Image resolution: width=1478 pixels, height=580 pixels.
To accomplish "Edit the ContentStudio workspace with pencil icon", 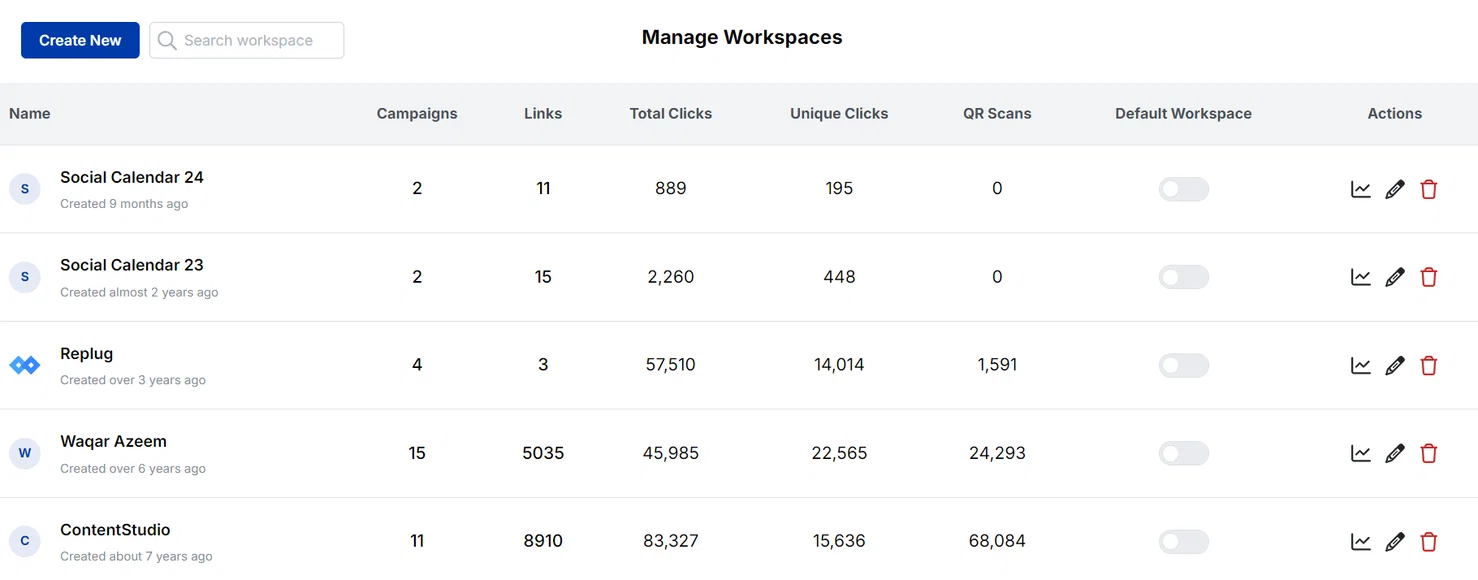I will 1395,542.
